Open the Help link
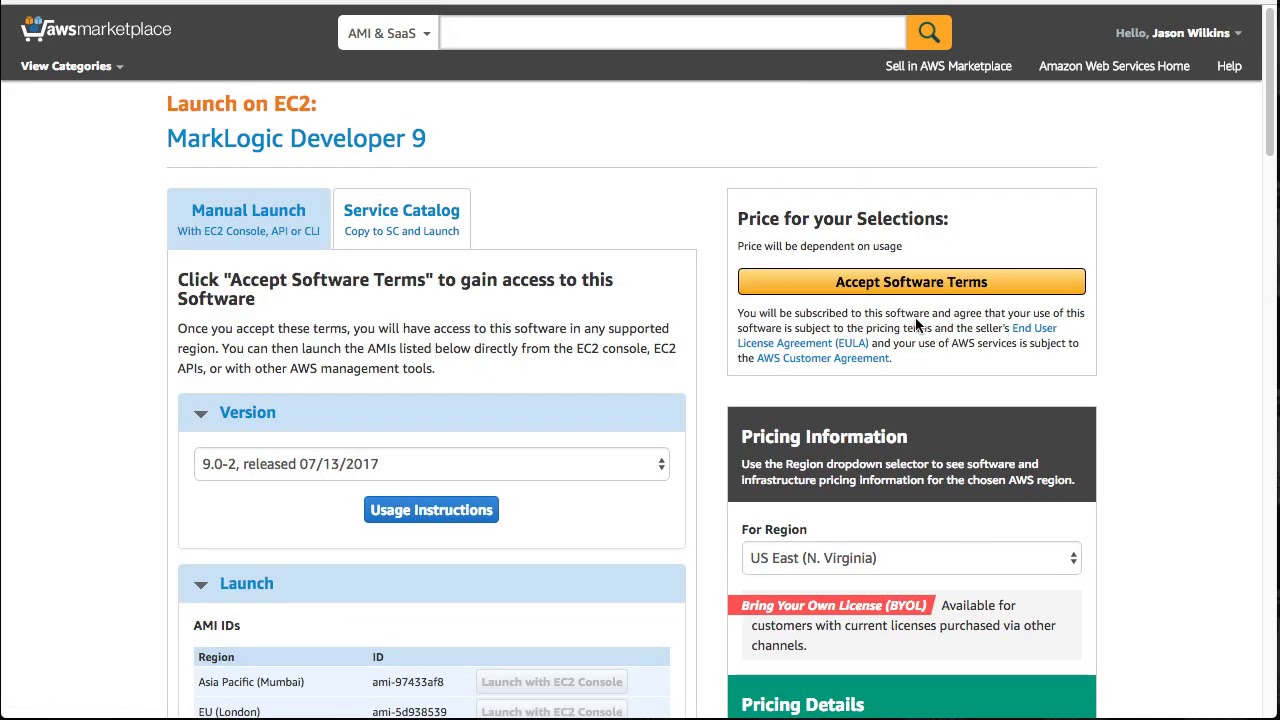 [1229, 66]
